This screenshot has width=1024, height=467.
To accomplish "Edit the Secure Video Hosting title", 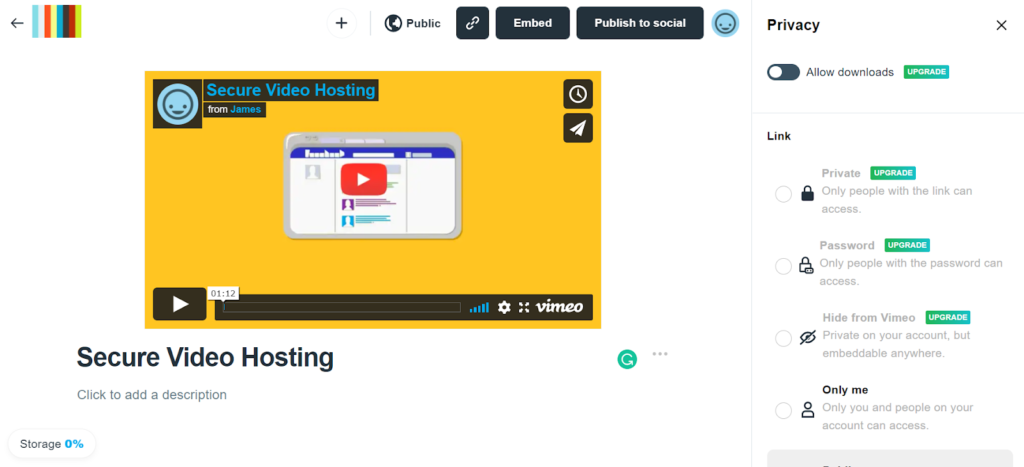I will coord(205,358).
